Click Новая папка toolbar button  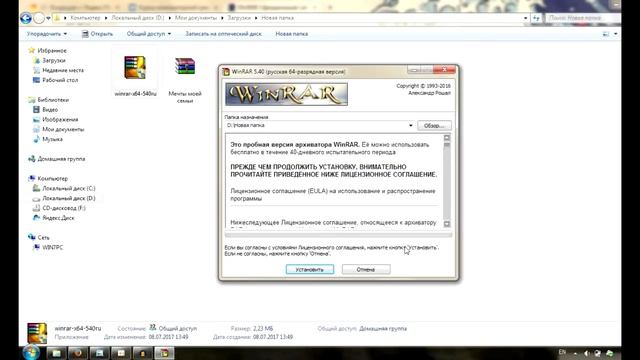tap(291, 34)
